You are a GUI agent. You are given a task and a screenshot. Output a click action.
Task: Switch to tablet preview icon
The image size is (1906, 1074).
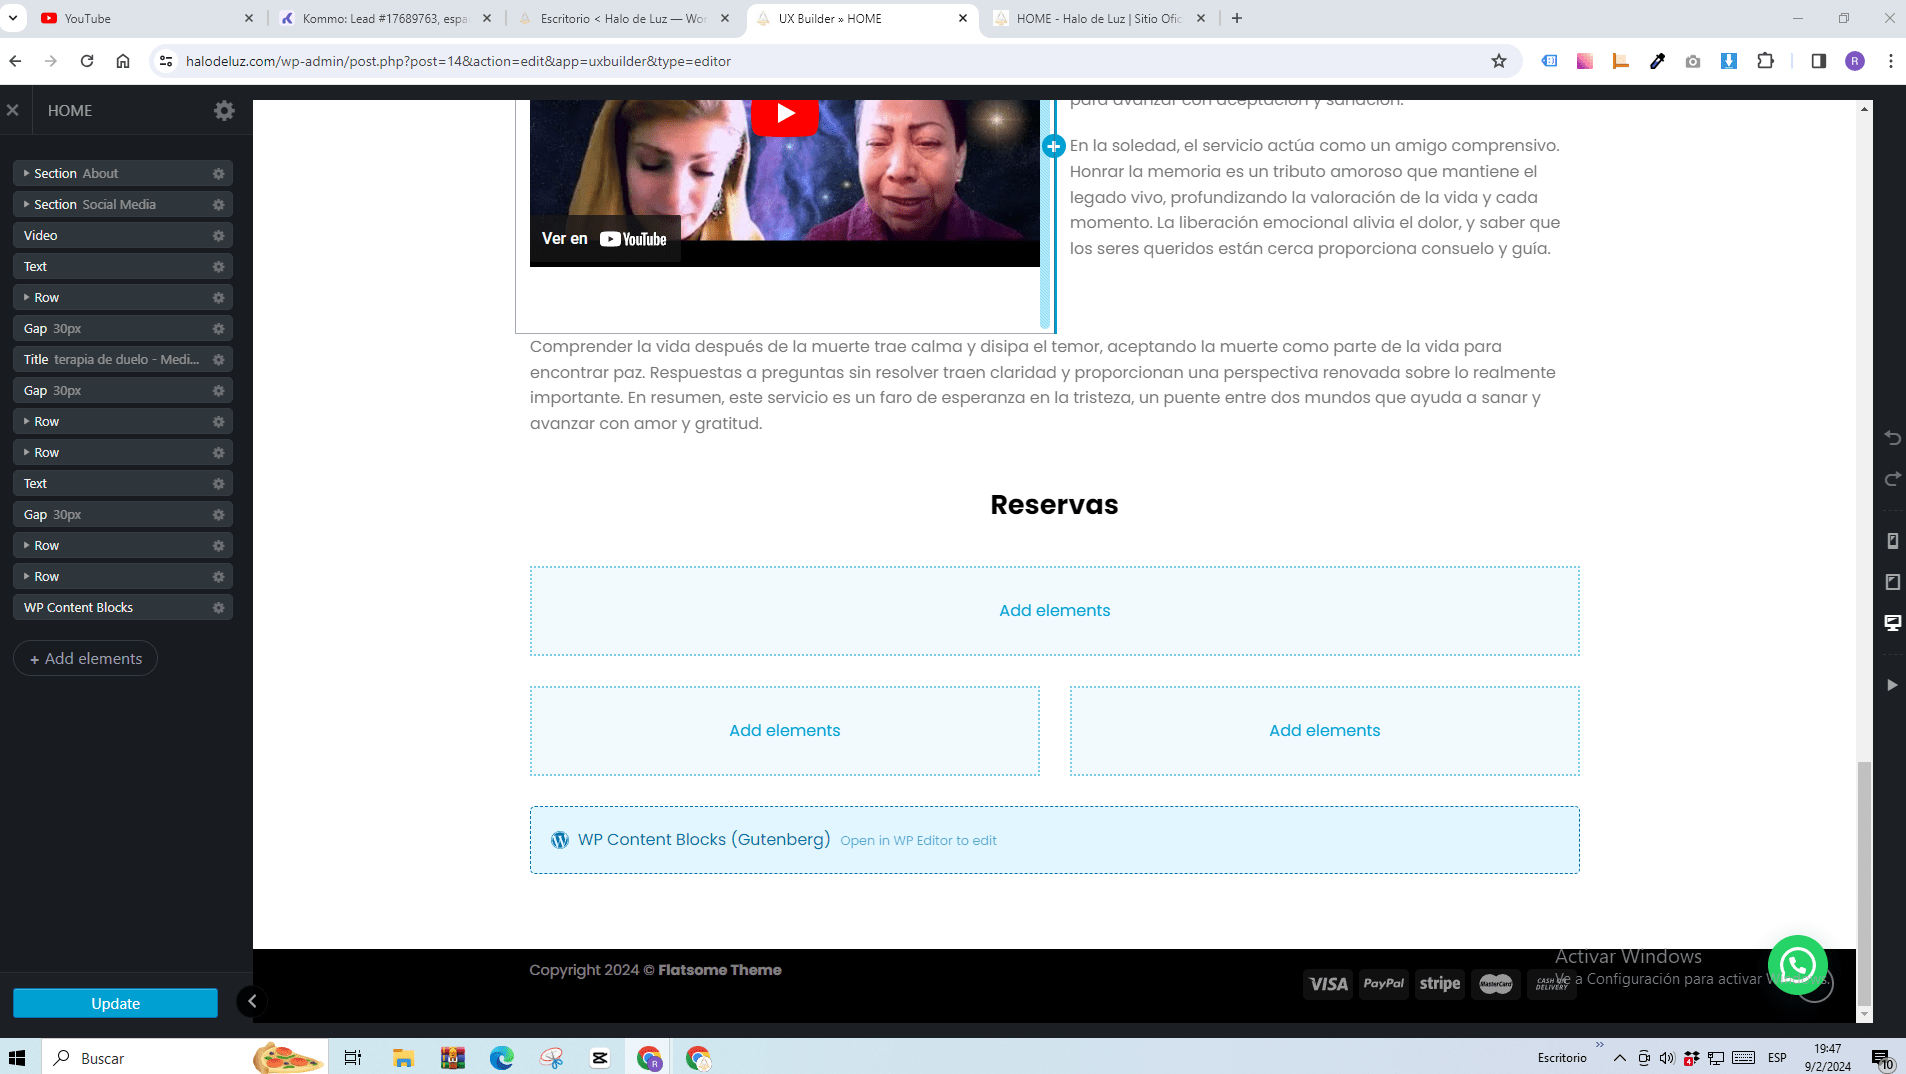[1892, 582]
